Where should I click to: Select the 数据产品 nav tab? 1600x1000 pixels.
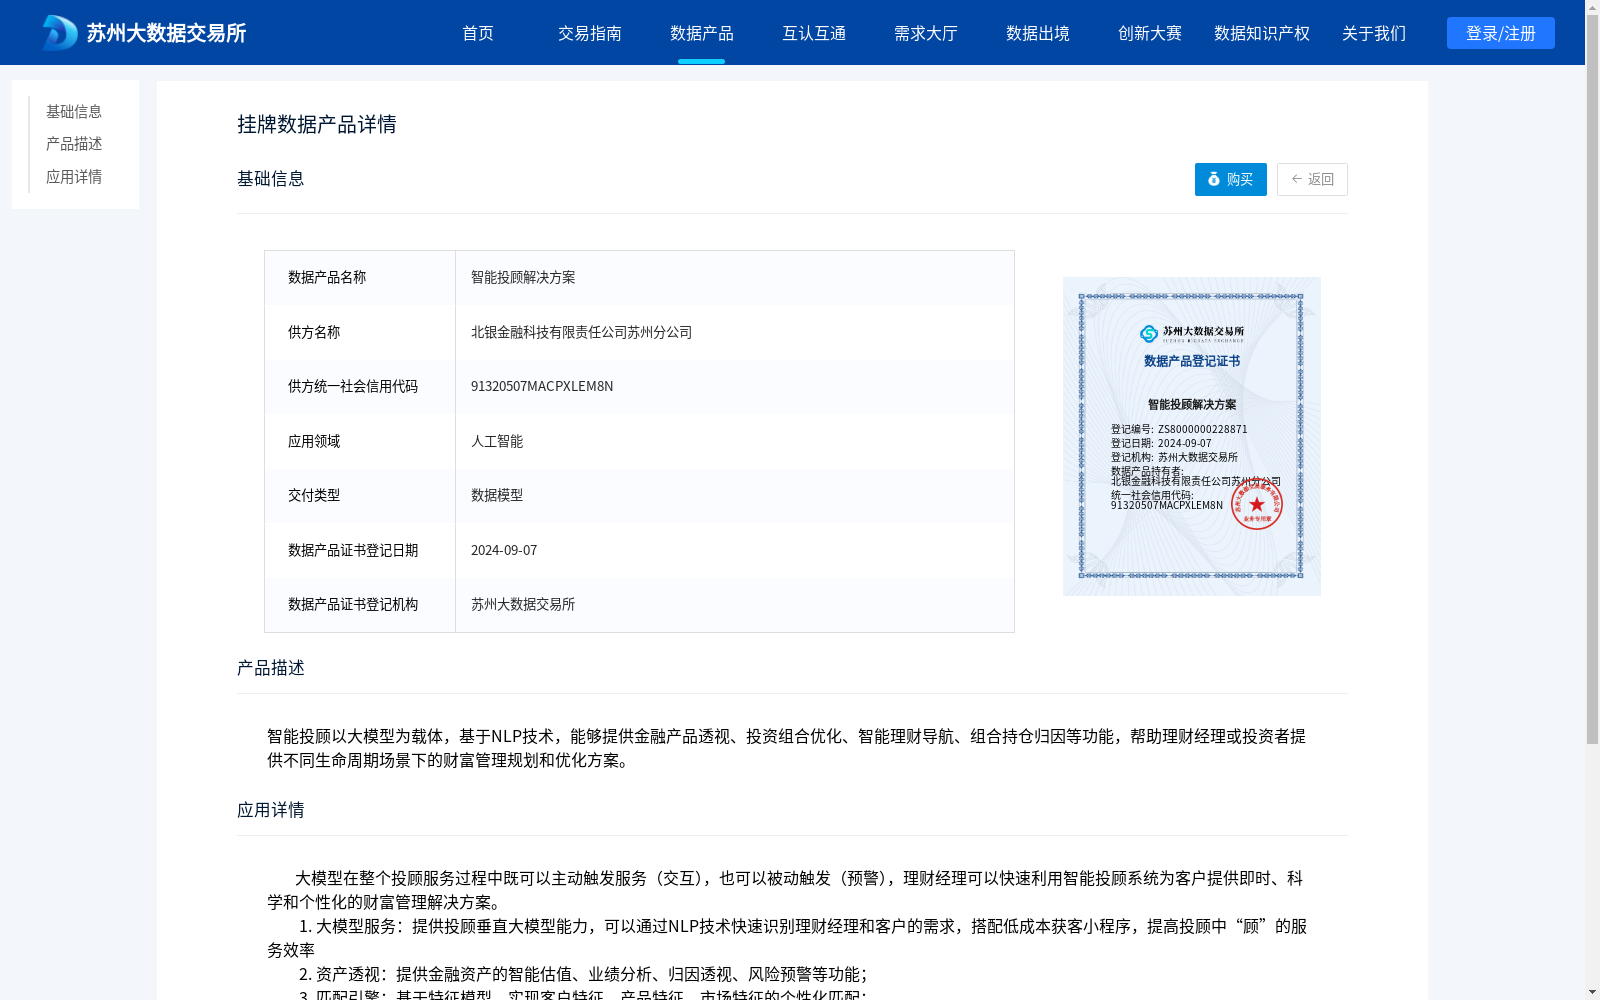tap(702, 33)
